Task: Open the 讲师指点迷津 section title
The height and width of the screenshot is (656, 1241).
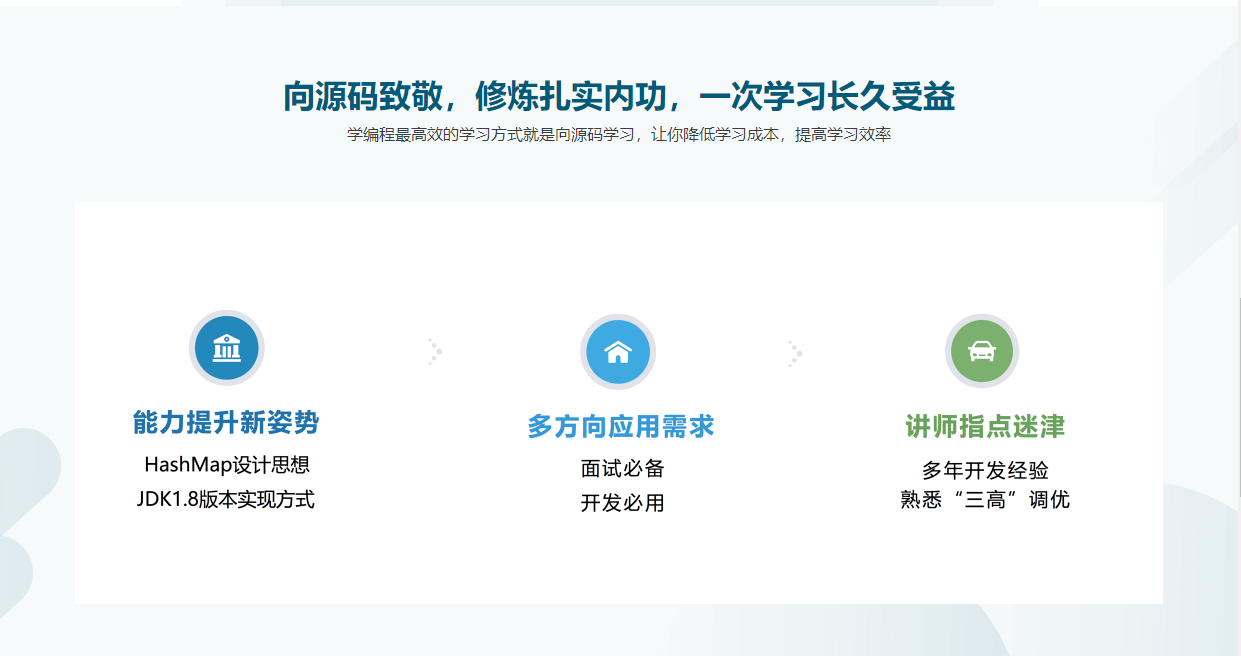Action: [985, 427]
